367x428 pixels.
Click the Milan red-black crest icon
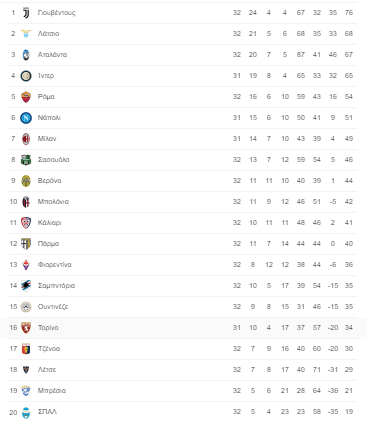[x=26, y=139]
